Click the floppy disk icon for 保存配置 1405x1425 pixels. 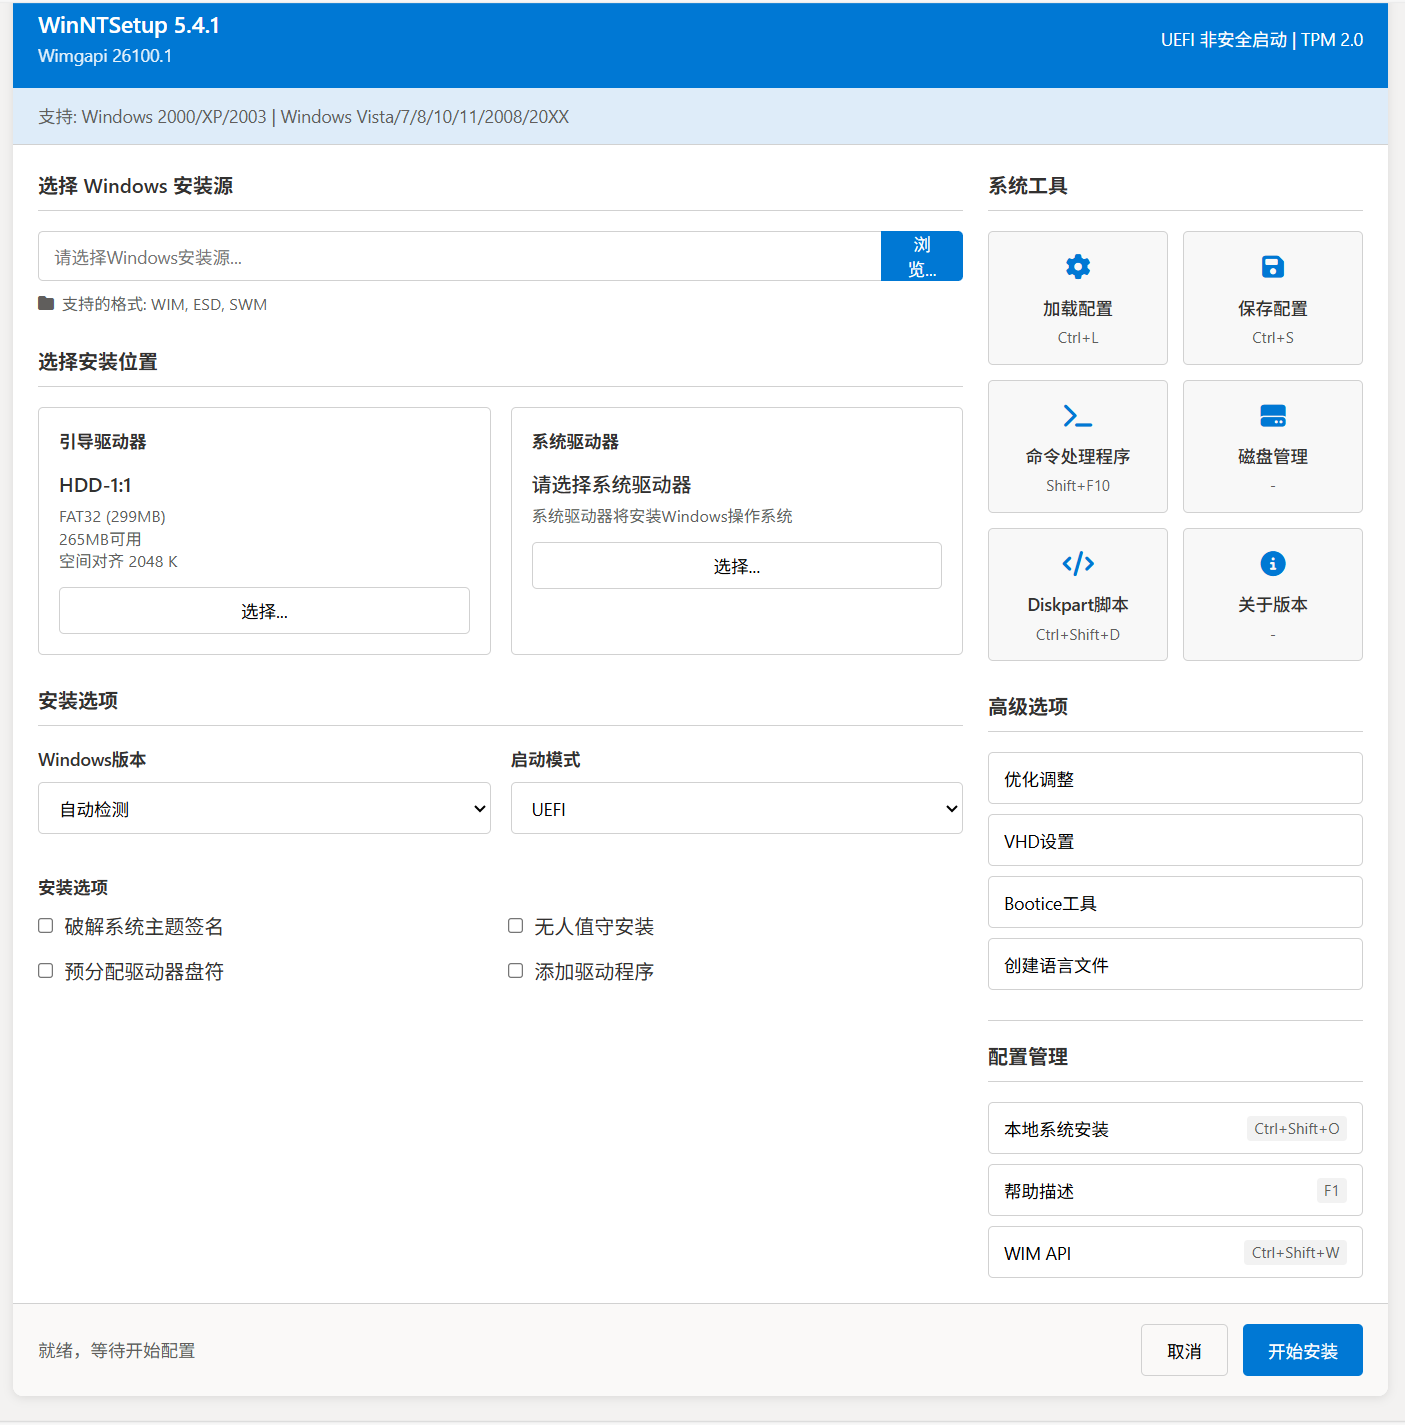click(x=1272, y=266)
